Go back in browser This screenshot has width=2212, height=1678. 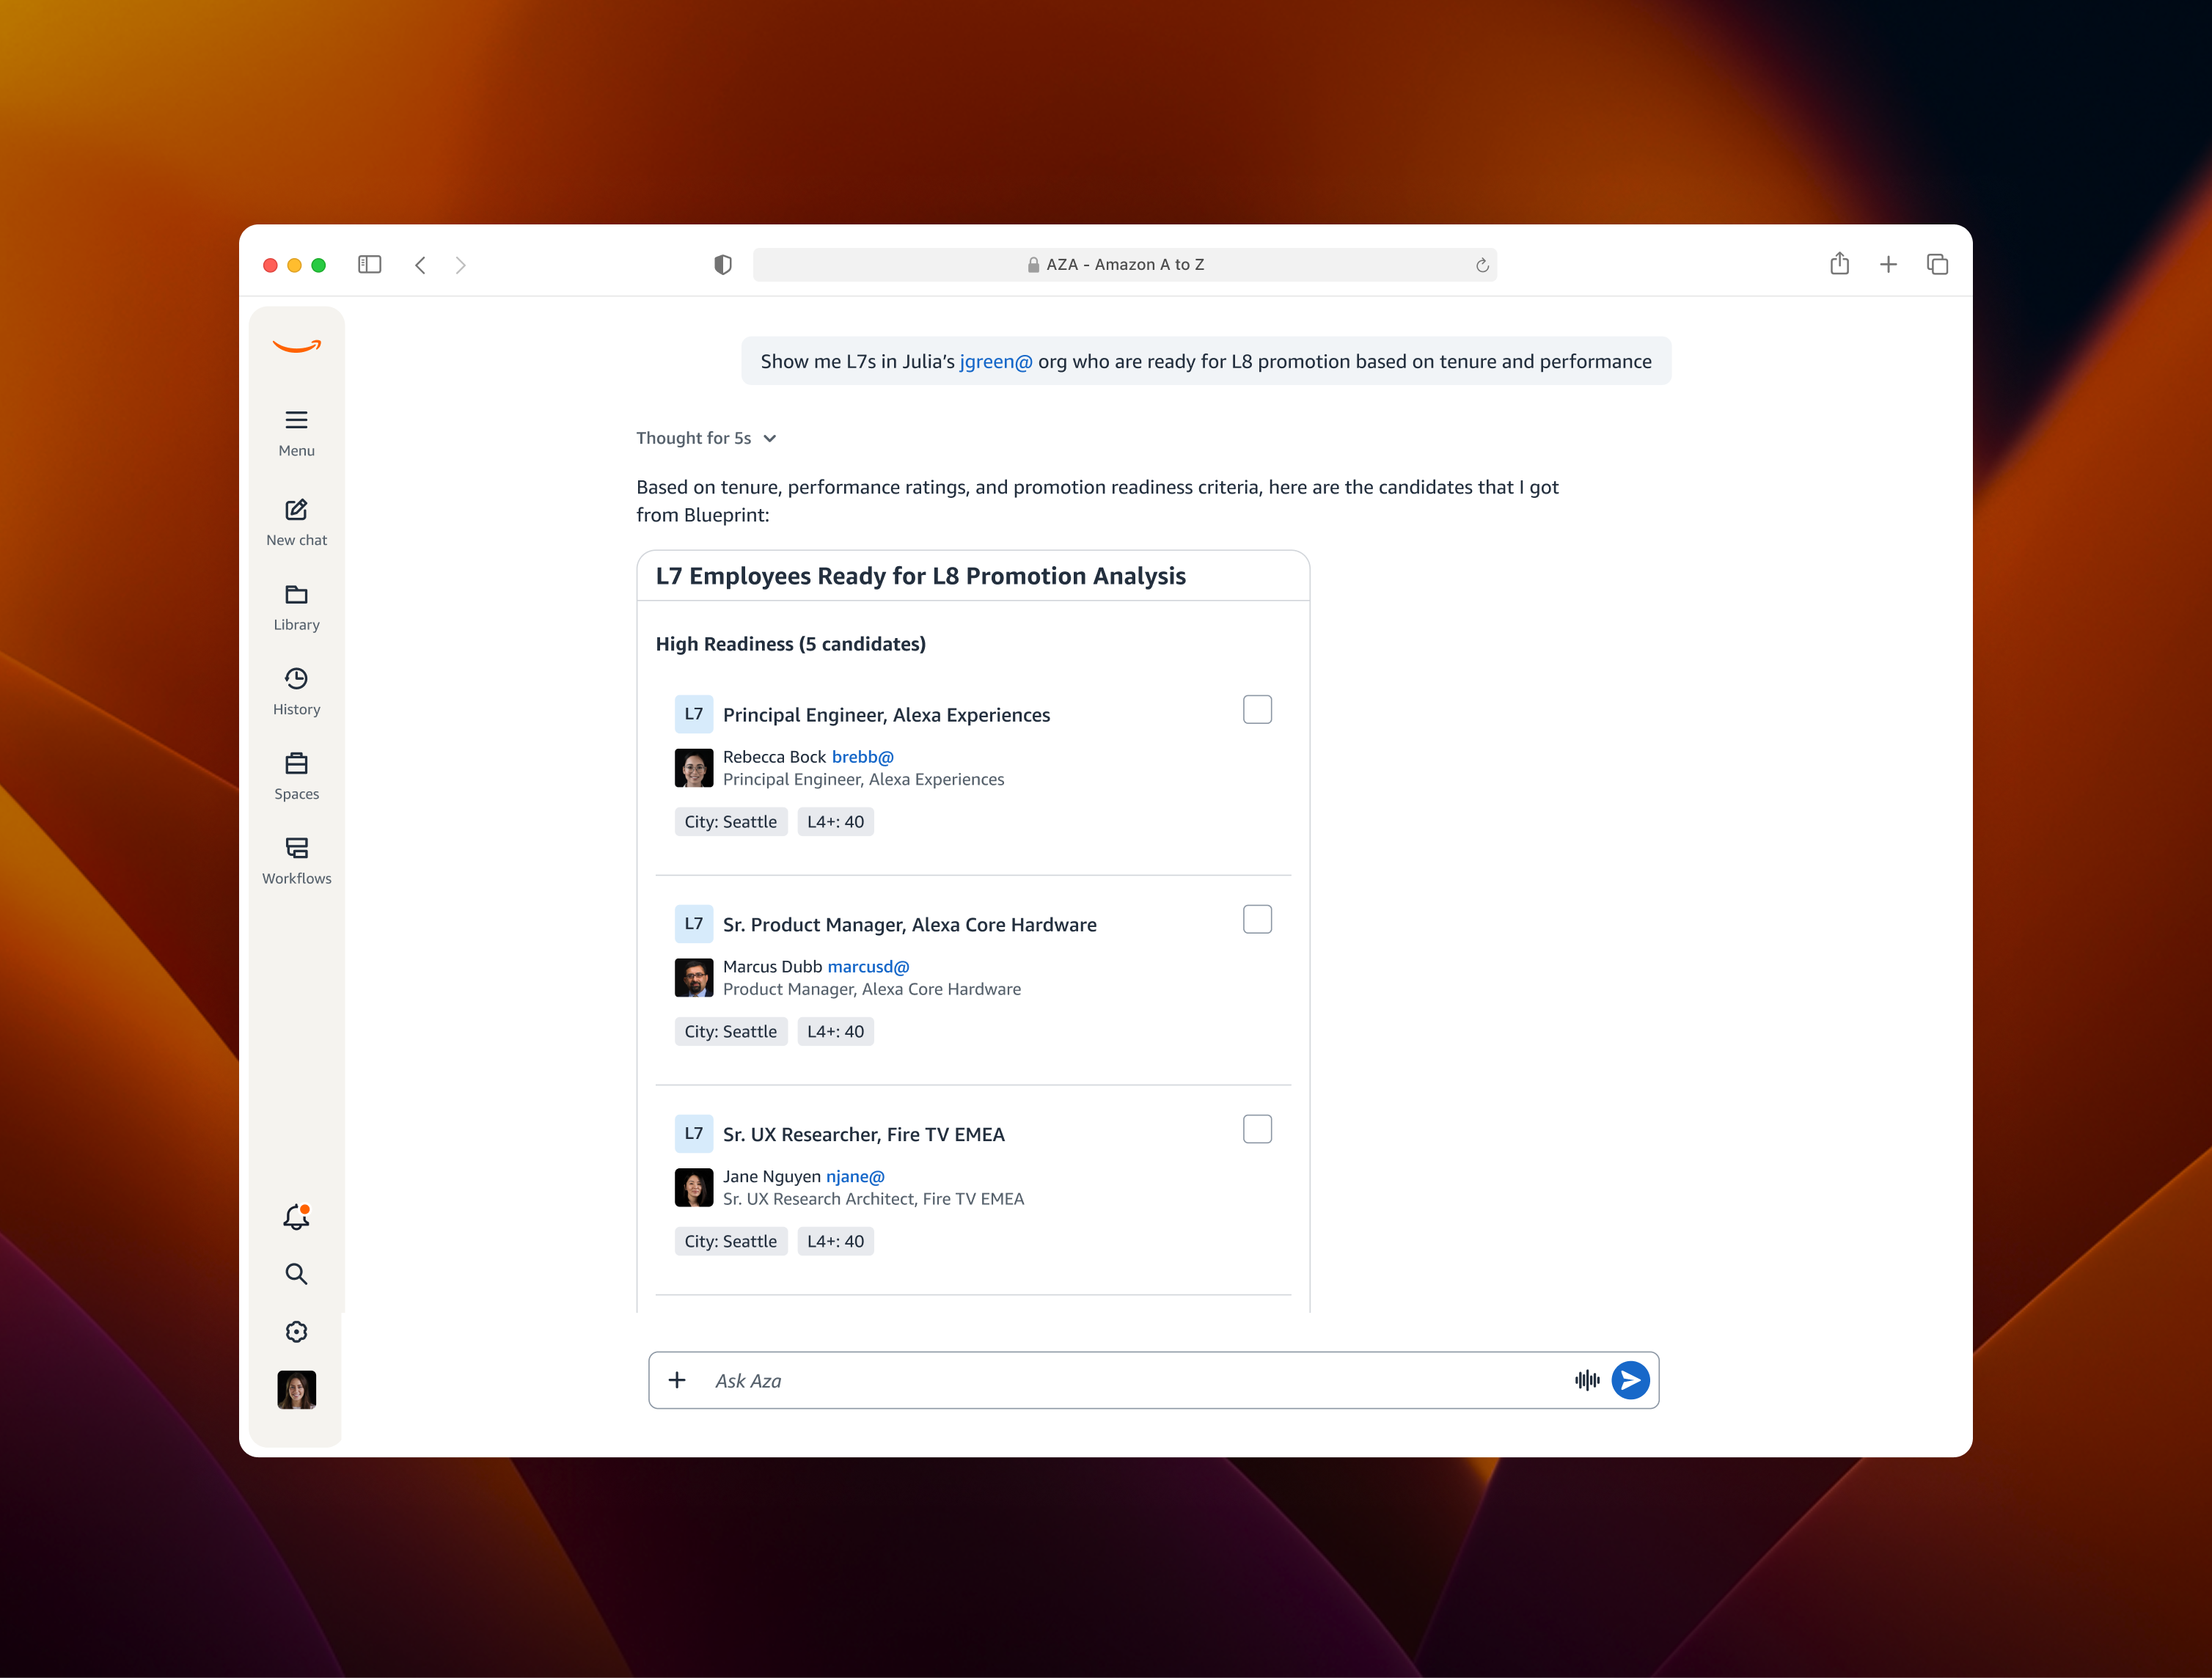[421, 265]
